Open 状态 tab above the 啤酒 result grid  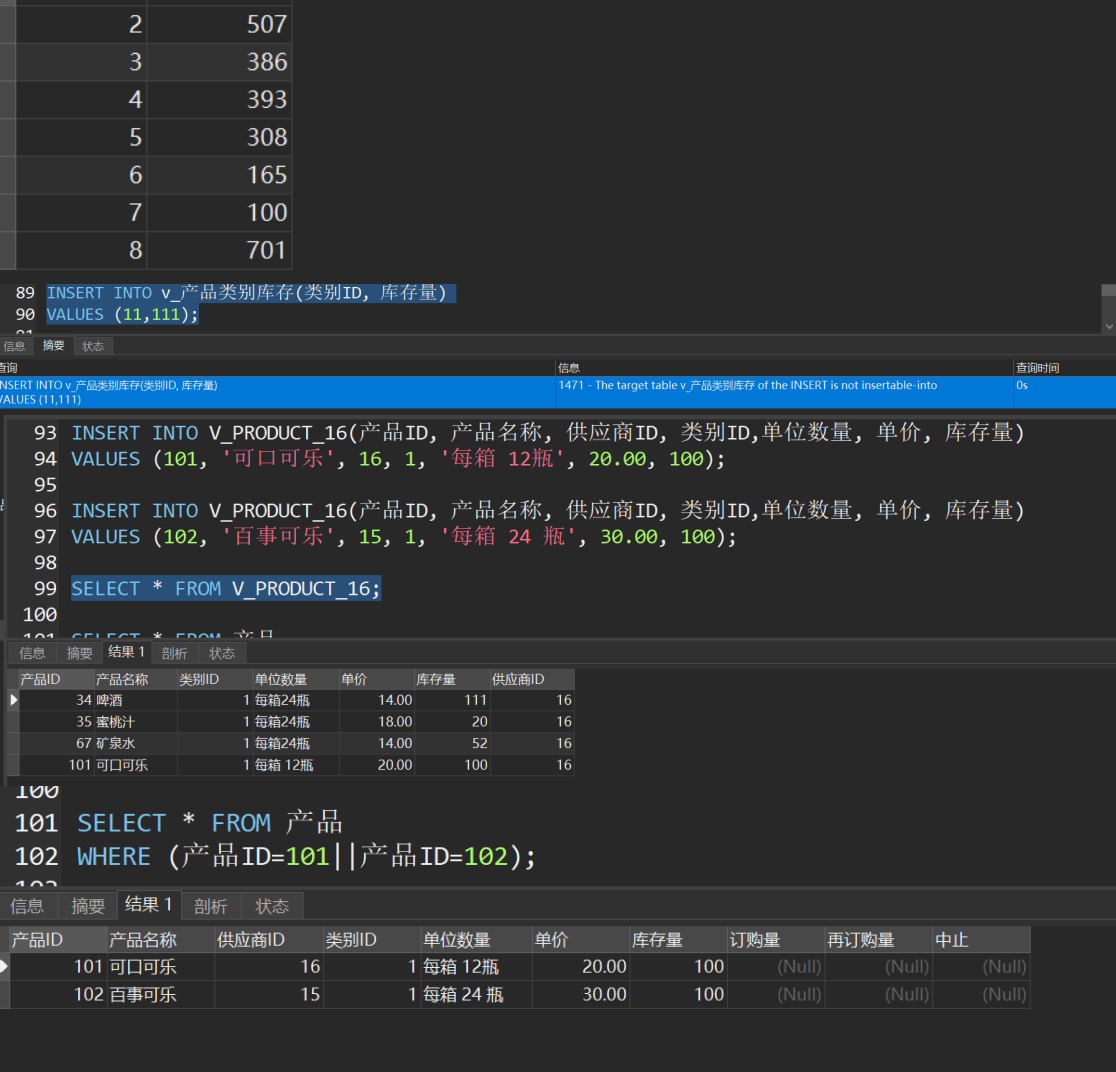(221, 653)
